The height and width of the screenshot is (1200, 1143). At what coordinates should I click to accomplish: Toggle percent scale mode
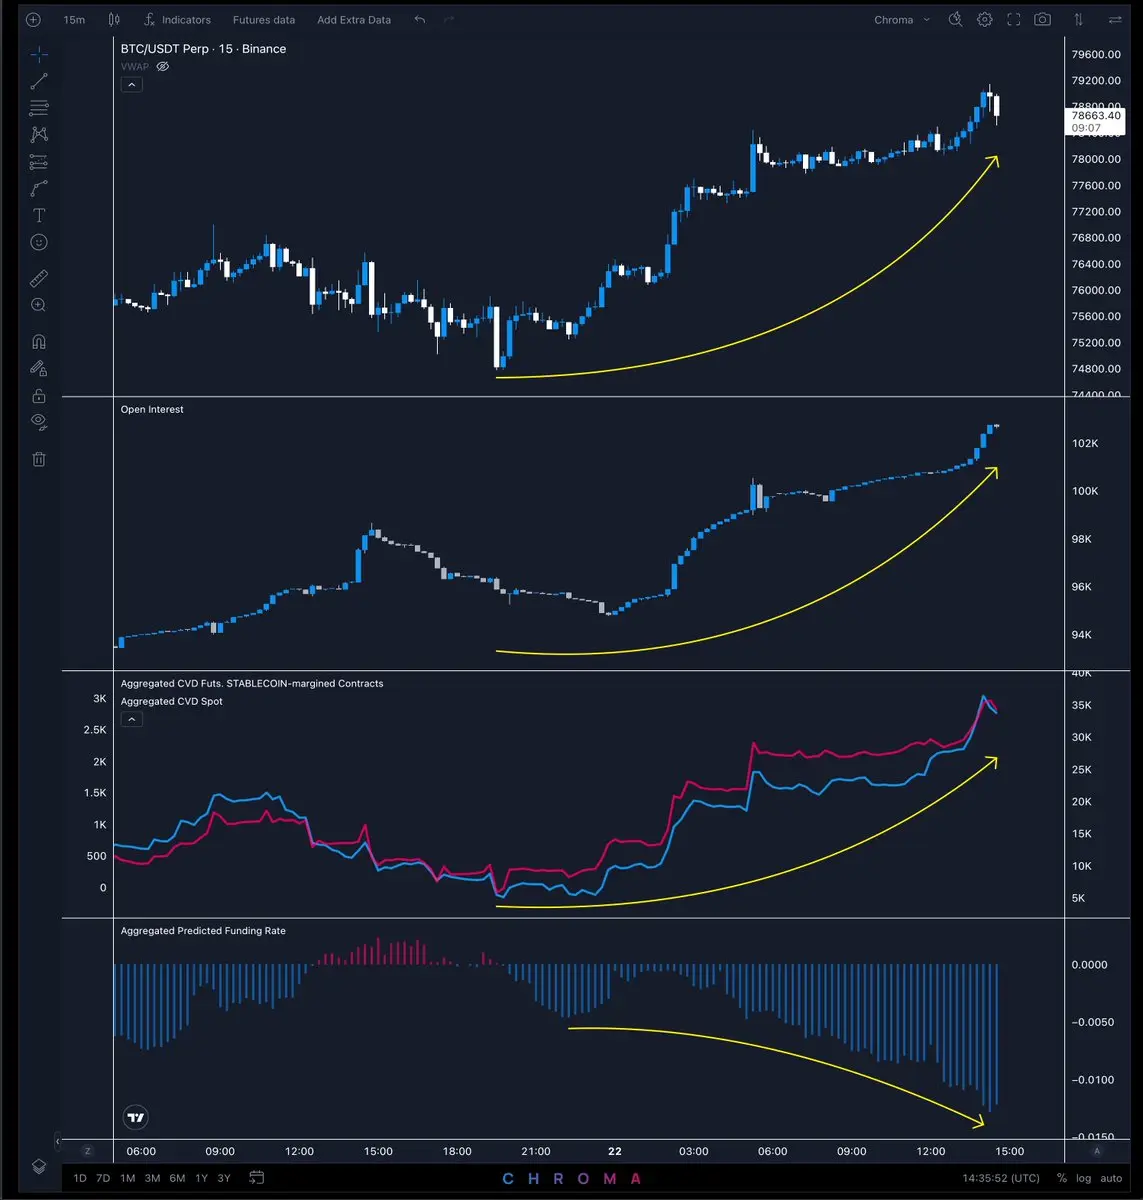(x=1061, y=1179)
